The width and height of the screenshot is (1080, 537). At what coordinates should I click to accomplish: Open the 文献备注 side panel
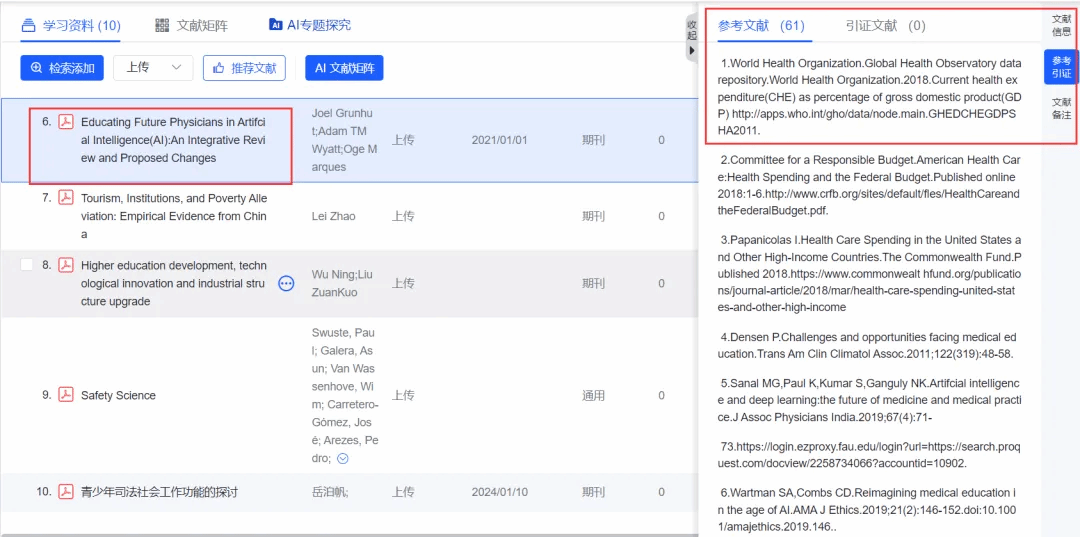[x=1061, y=108]
